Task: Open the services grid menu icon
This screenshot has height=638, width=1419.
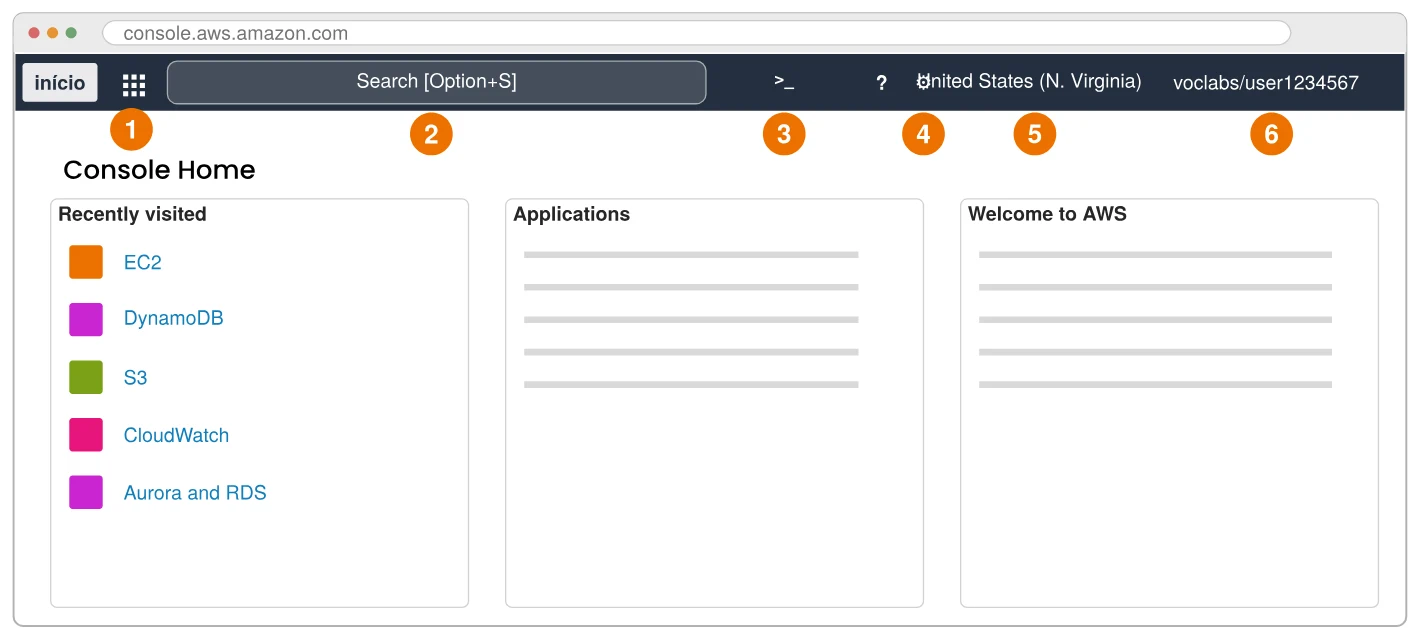Action: tap(134, 84)
